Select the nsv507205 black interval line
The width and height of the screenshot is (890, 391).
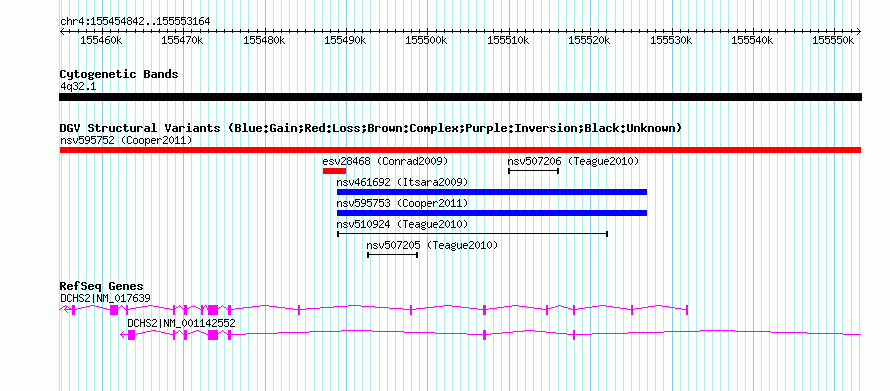click(x=393, y=255)
